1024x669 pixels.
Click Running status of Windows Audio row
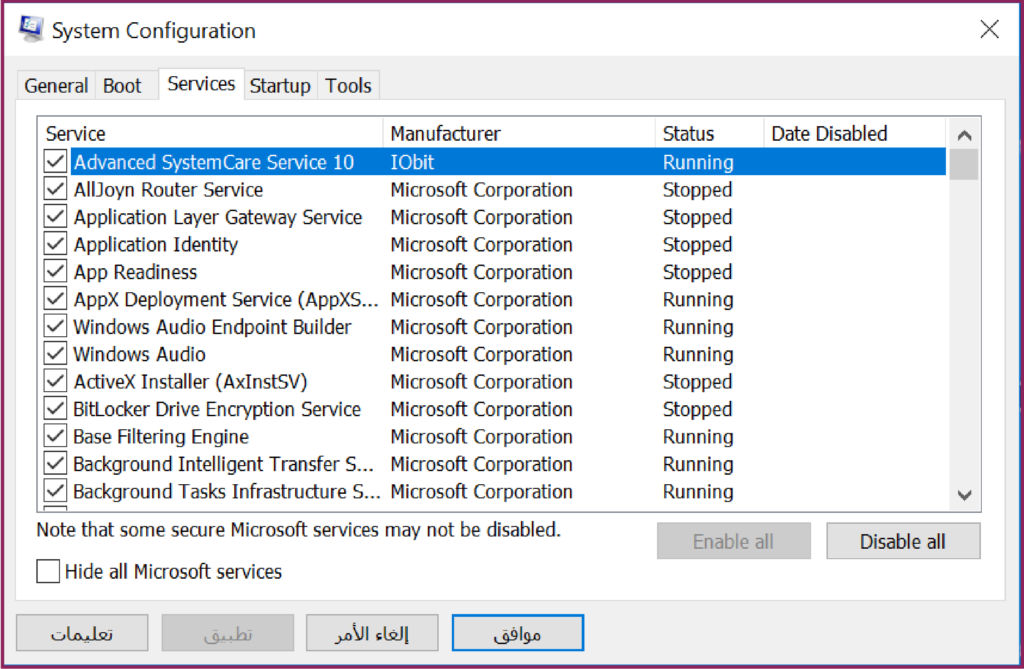(x=698, y=354)
